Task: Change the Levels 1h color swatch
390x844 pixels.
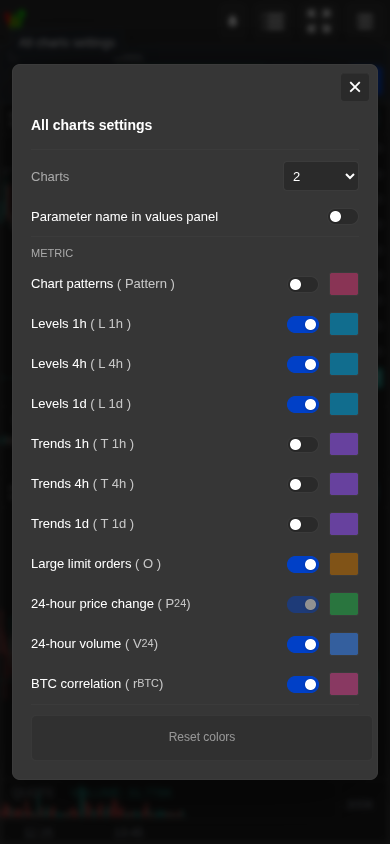Action: tap(344, 324)
